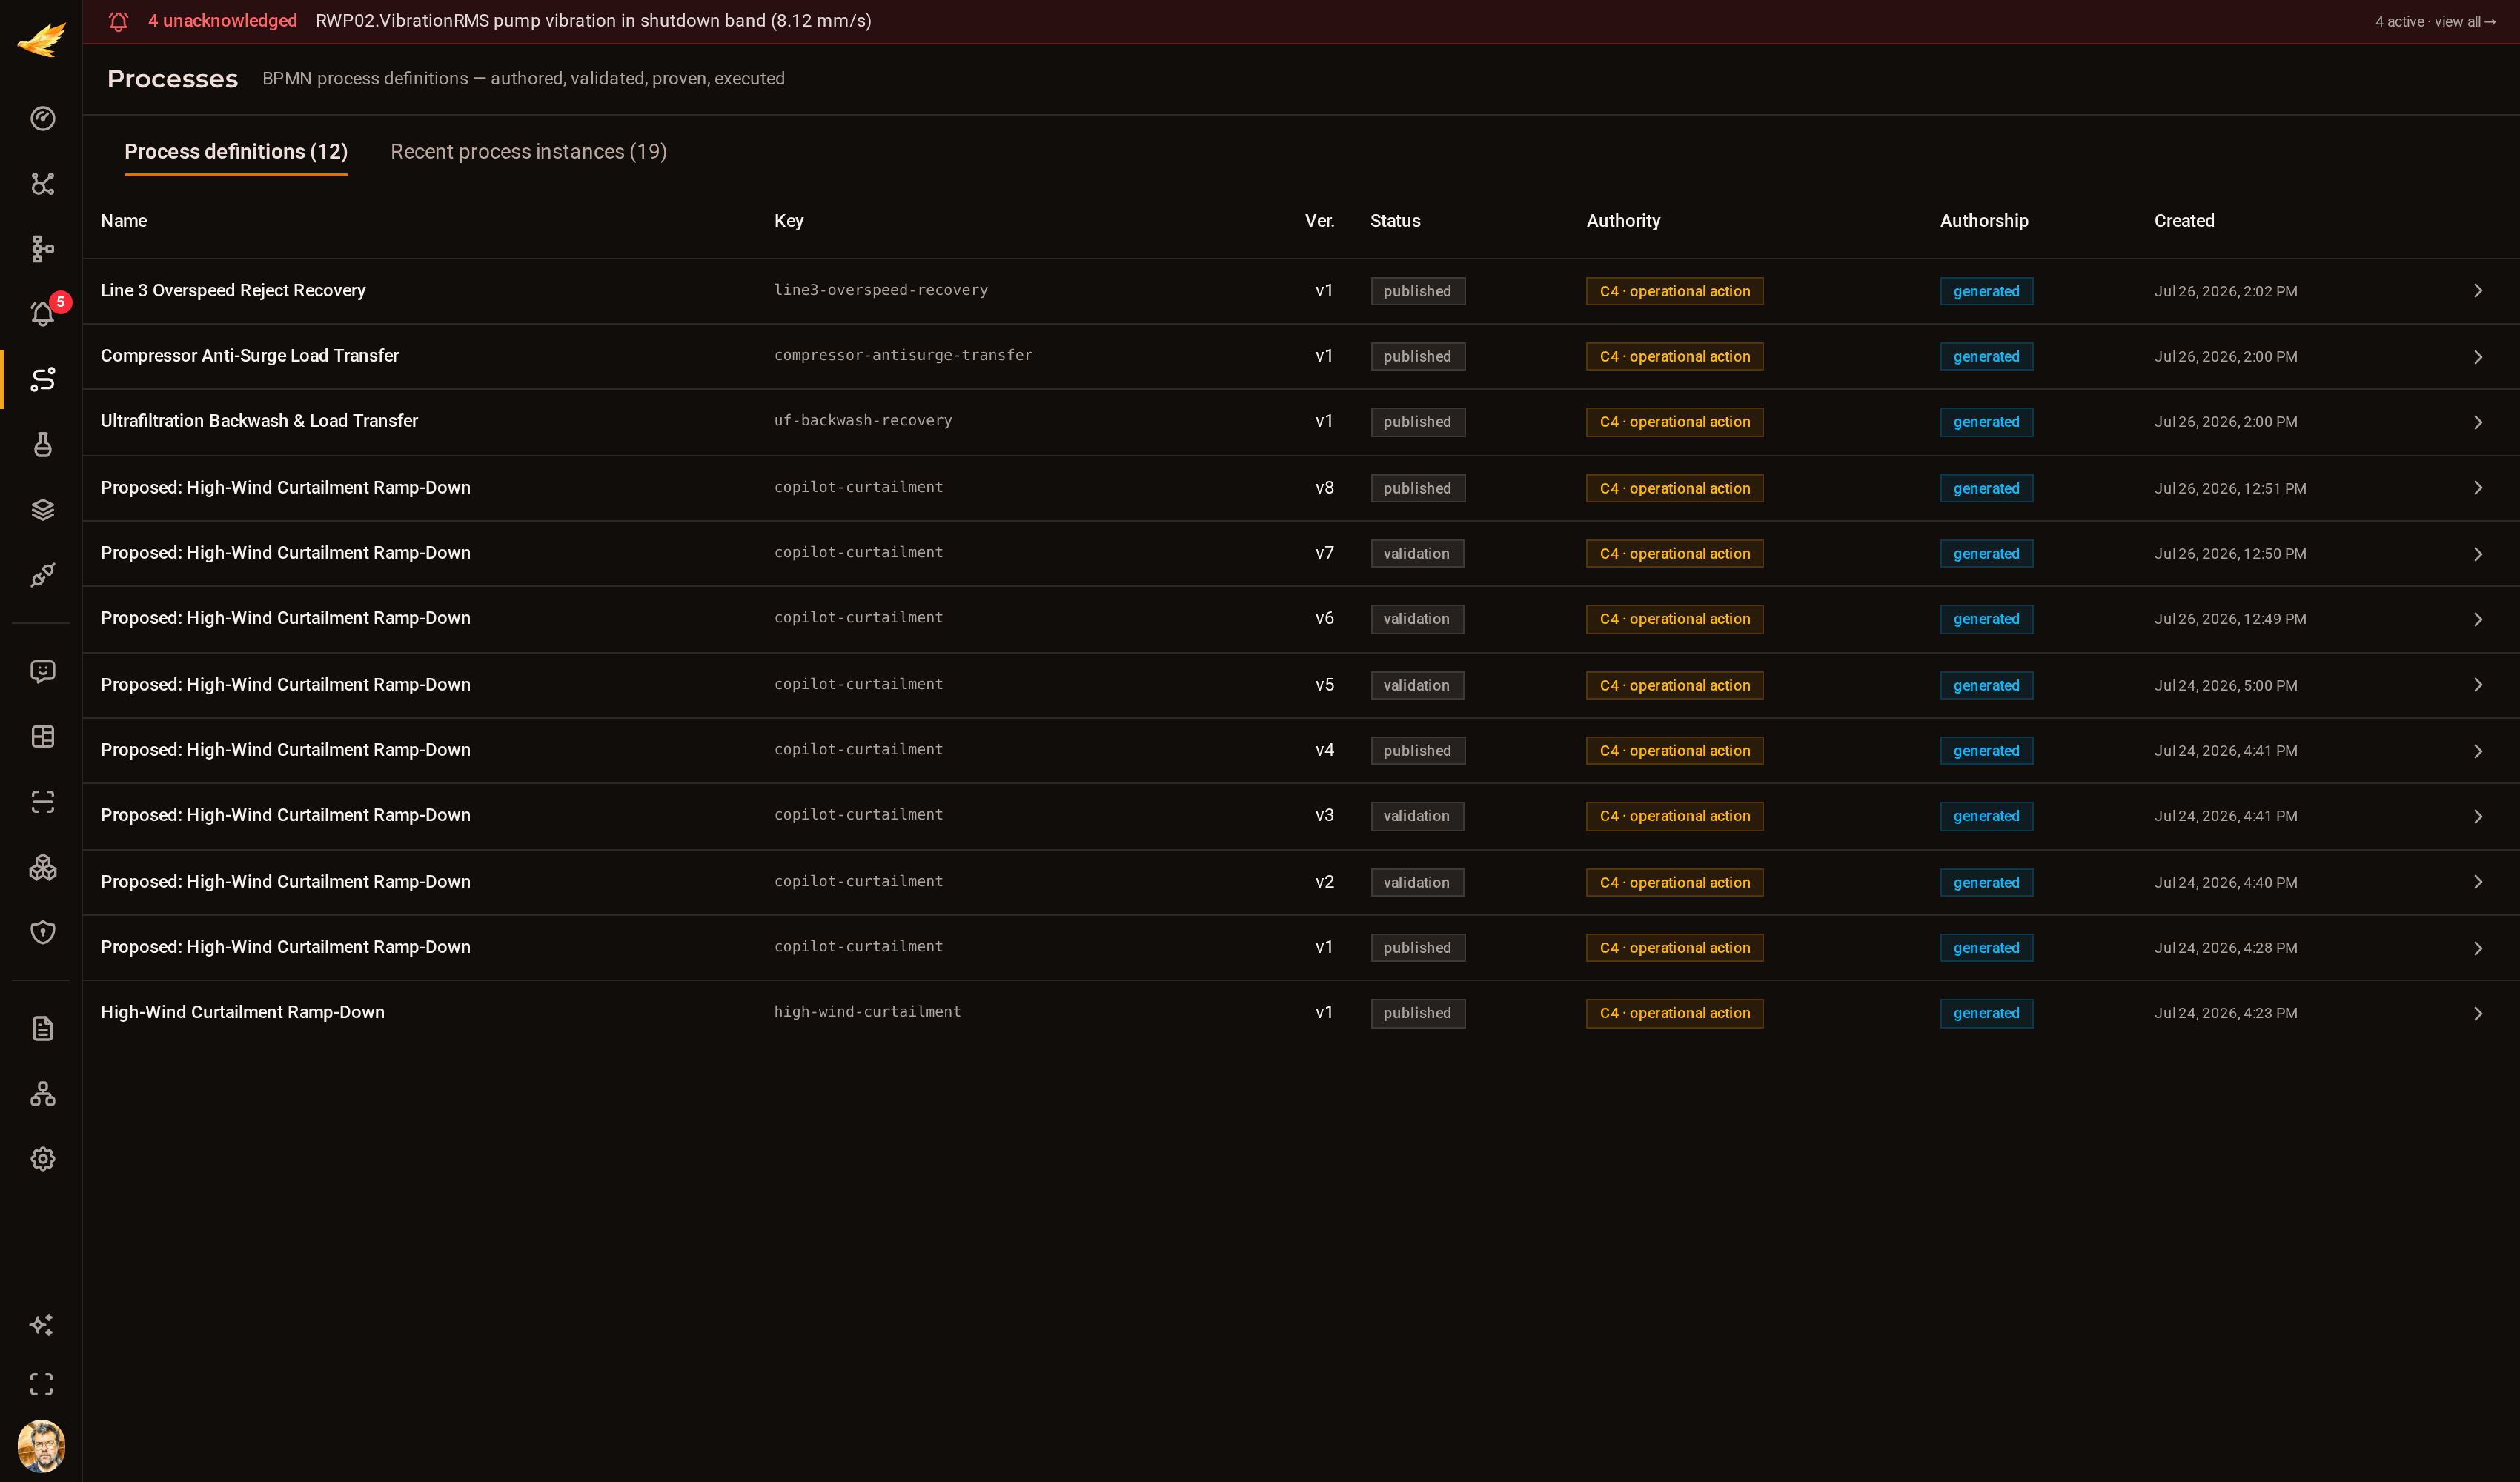
Task: Open the org network icon in sidebar
Action: tap(42, 1094)
